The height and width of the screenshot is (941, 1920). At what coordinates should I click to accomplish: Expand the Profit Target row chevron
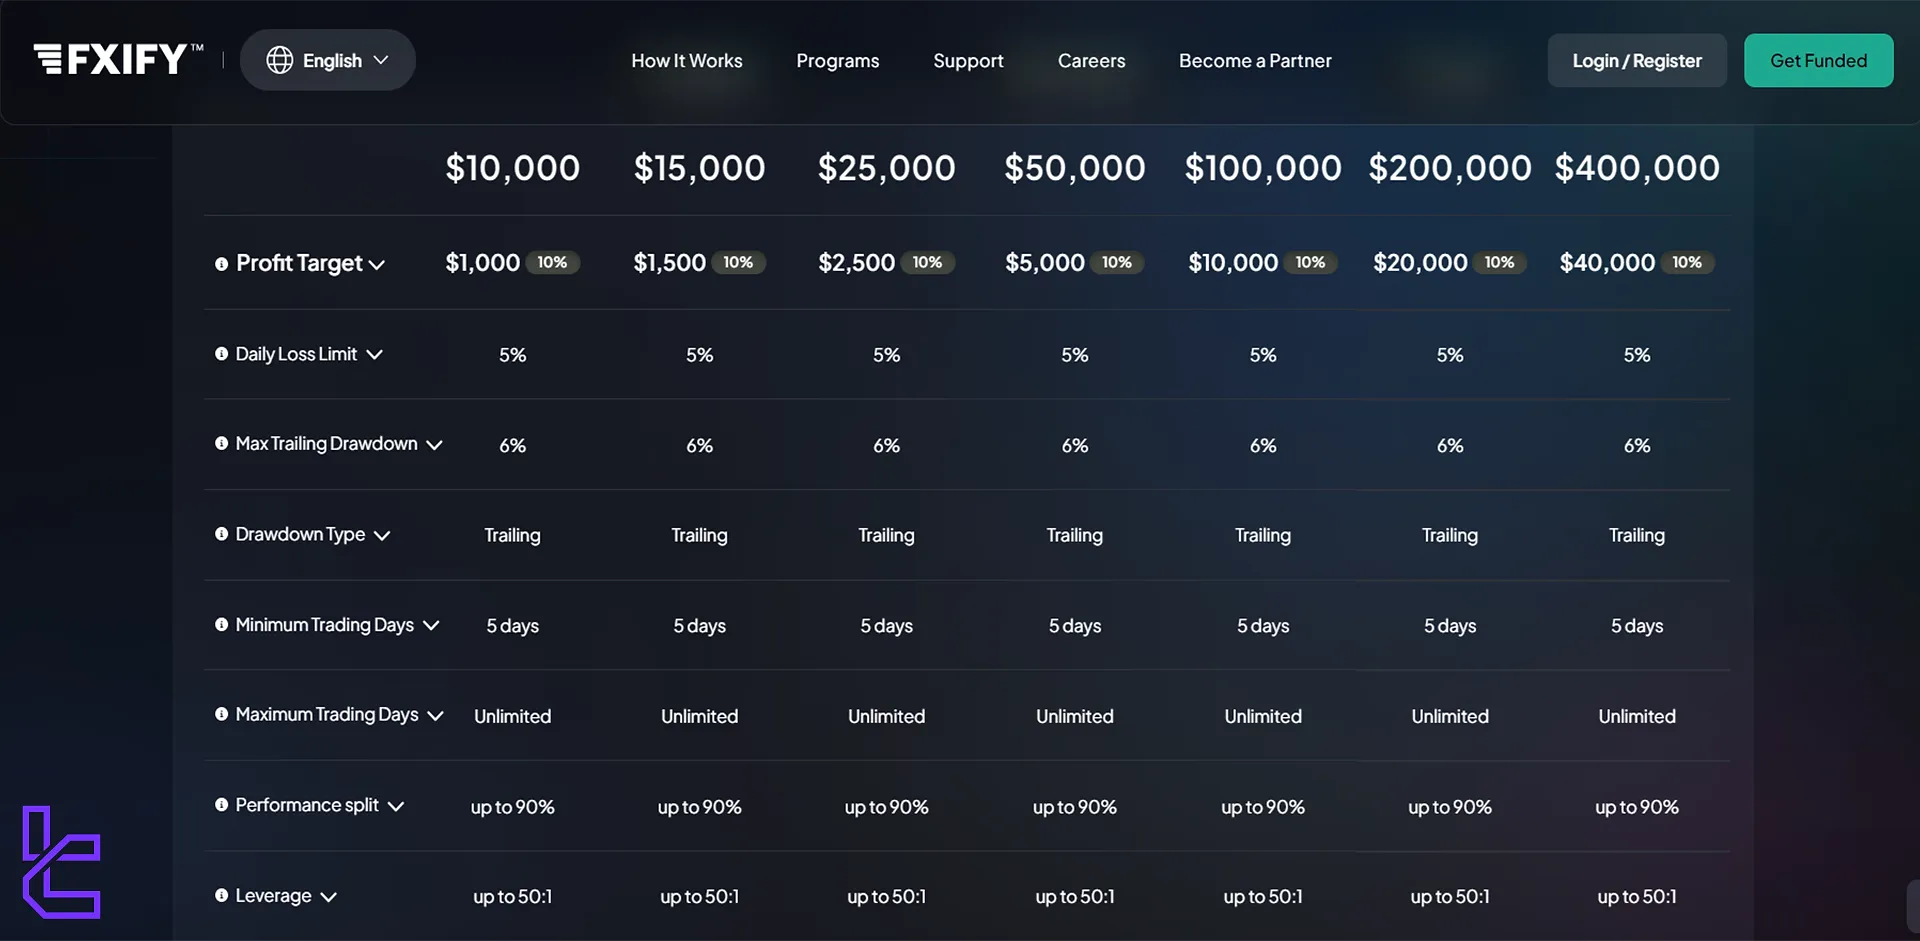pyautogui.click(x=377, y=265)
